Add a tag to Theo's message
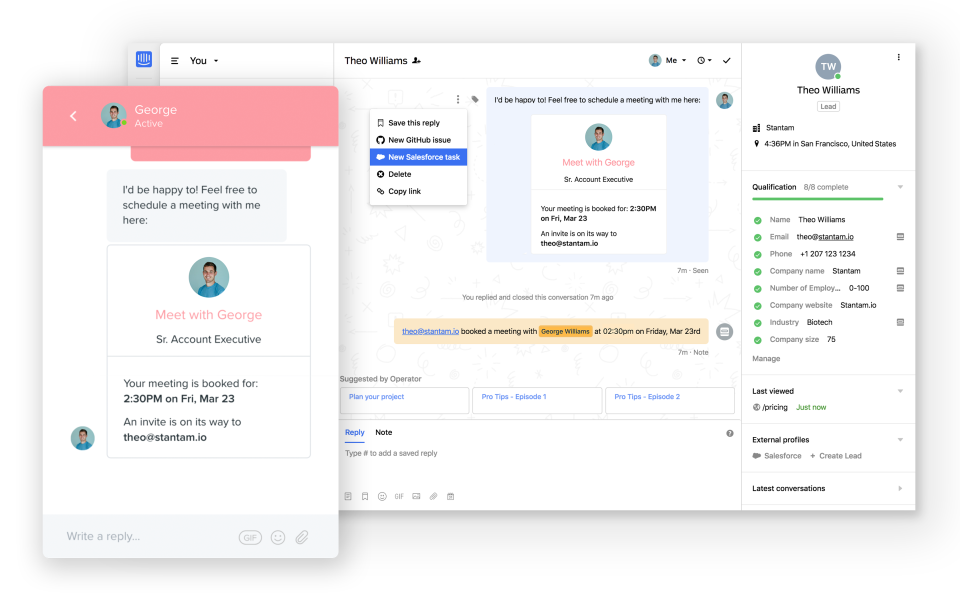Viewport: 960px width, 605px height. click(x=473, y=99)
